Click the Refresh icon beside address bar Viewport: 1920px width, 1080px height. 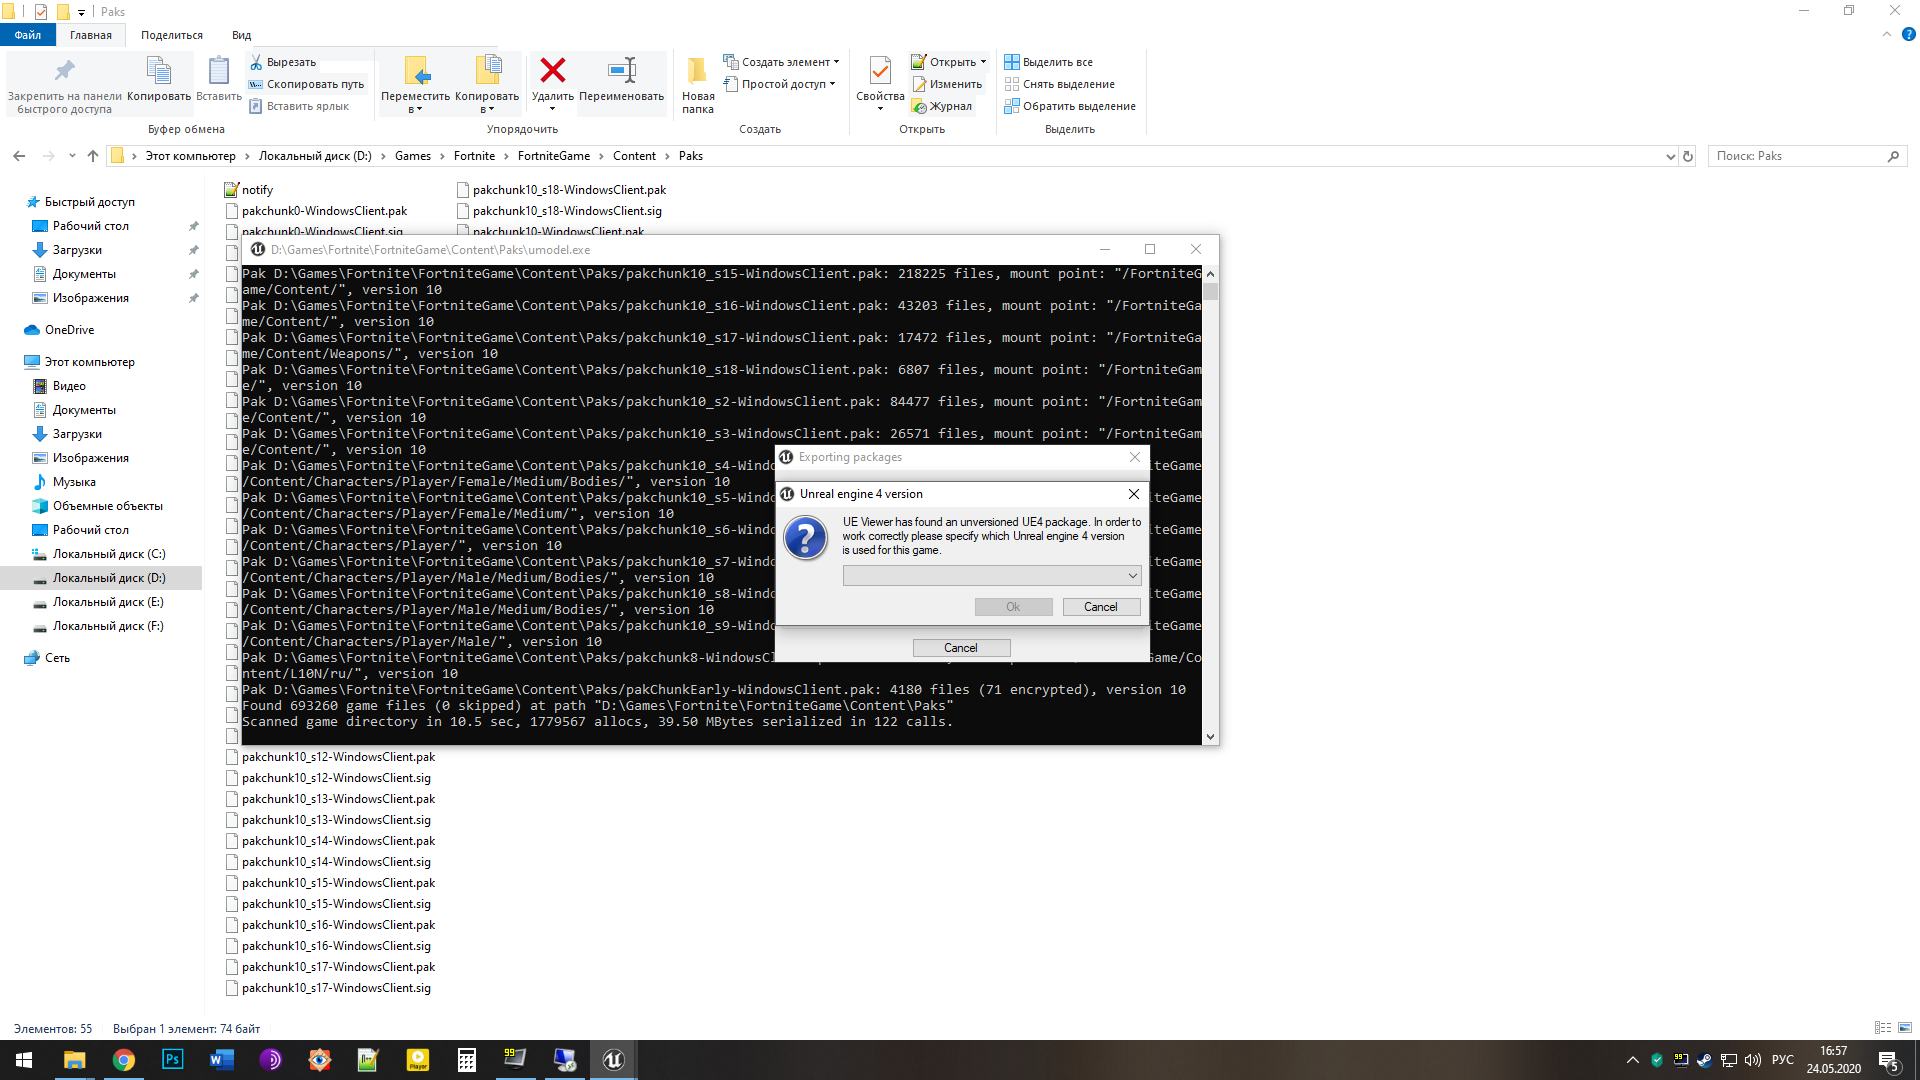coord(1688,156)
